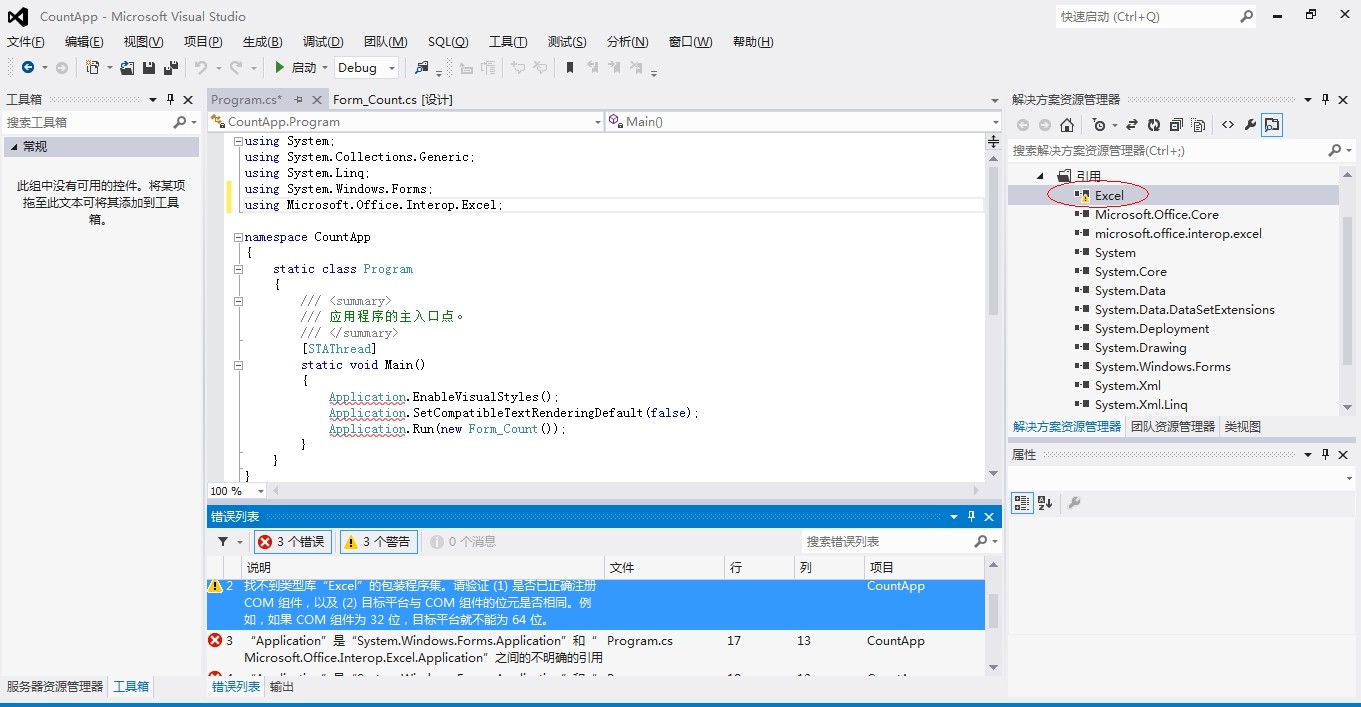Toggle Preview Selected Items icon

tap(1272, 125)
